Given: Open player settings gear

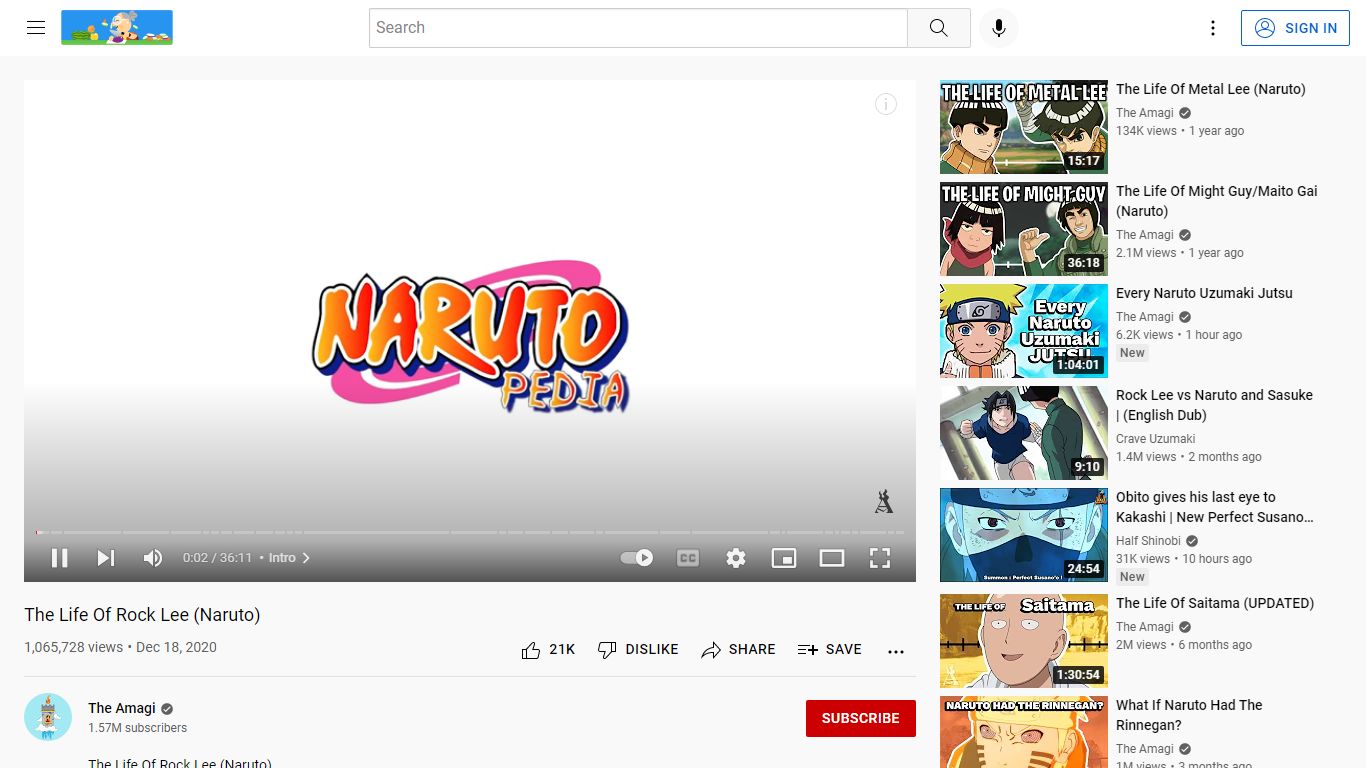Looking at the screenshot, I should (x=736, y=558).
